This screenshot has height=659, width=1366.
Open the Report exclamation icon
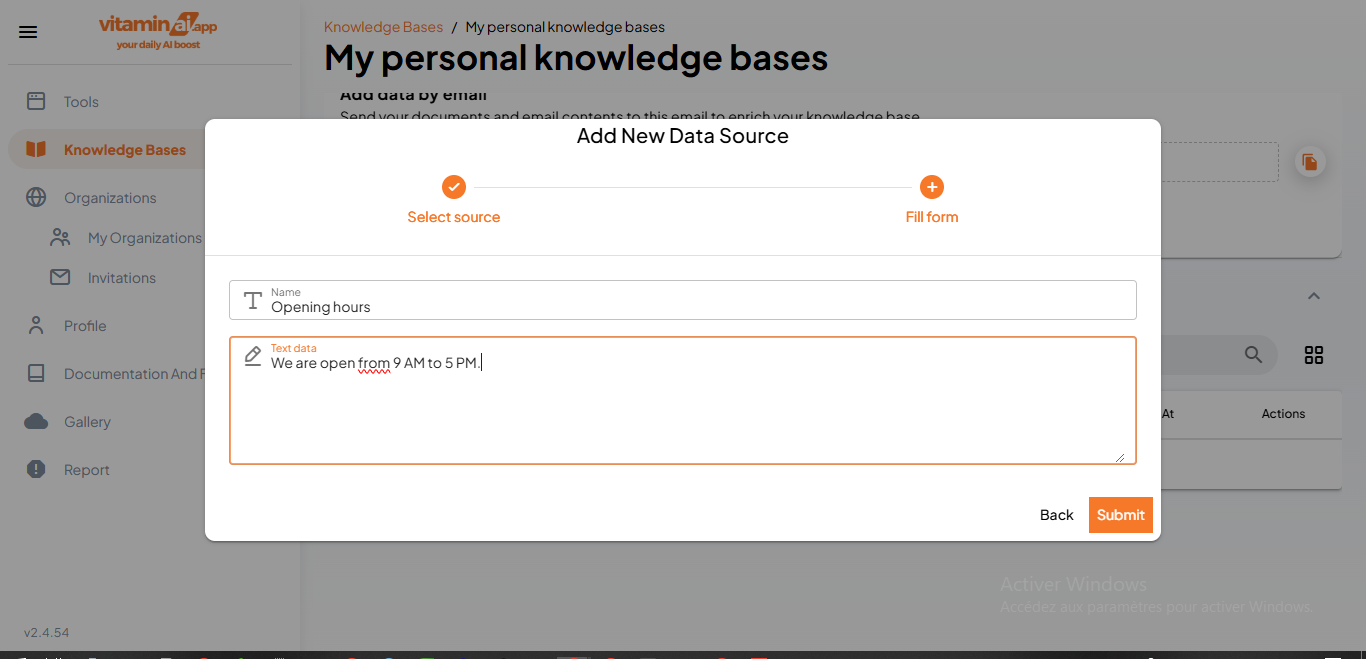click(x=36, y=469)
